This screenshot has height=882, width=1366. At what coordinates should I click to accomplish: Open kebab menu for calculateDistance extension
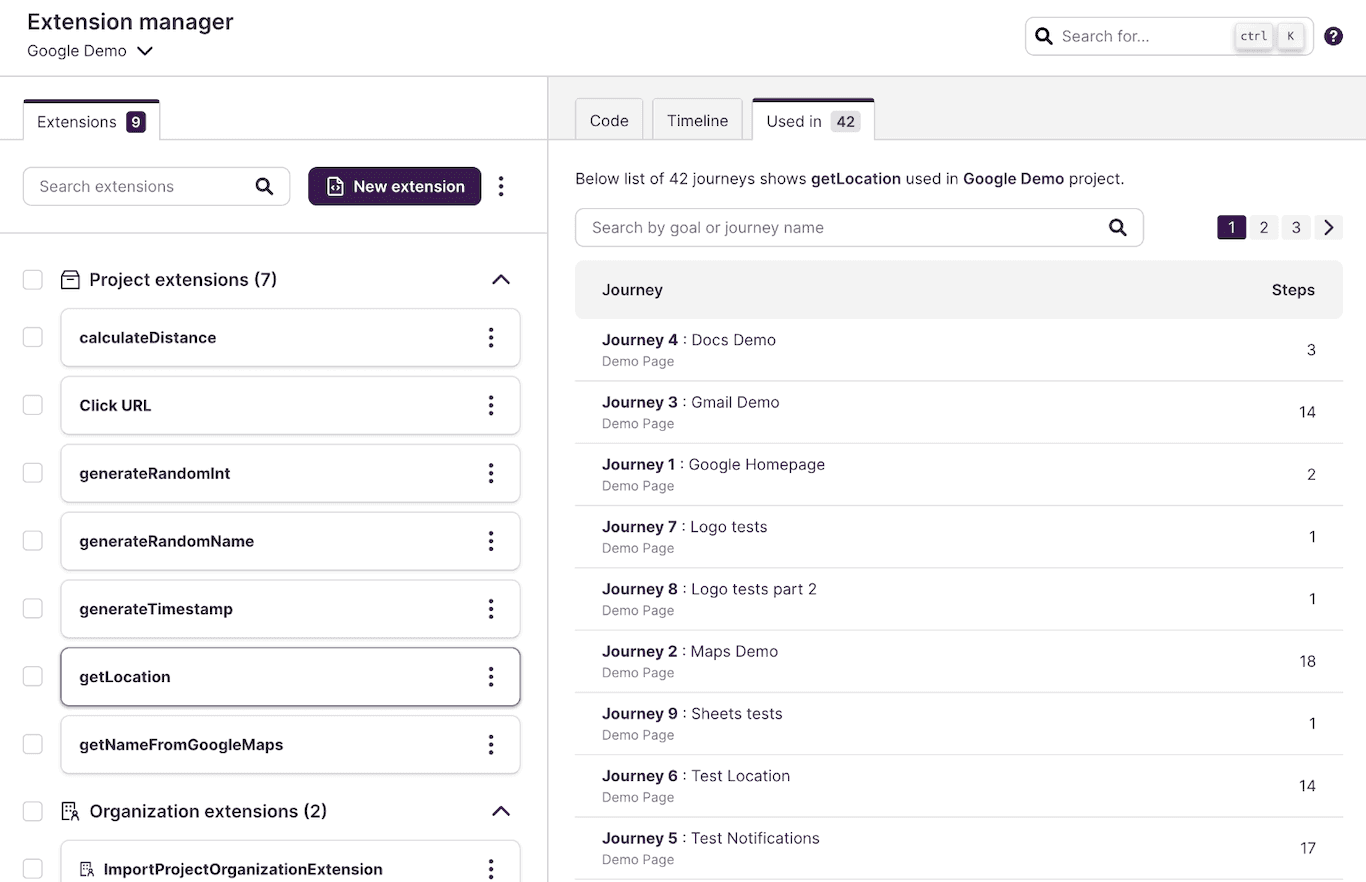[x=490, y=338]
